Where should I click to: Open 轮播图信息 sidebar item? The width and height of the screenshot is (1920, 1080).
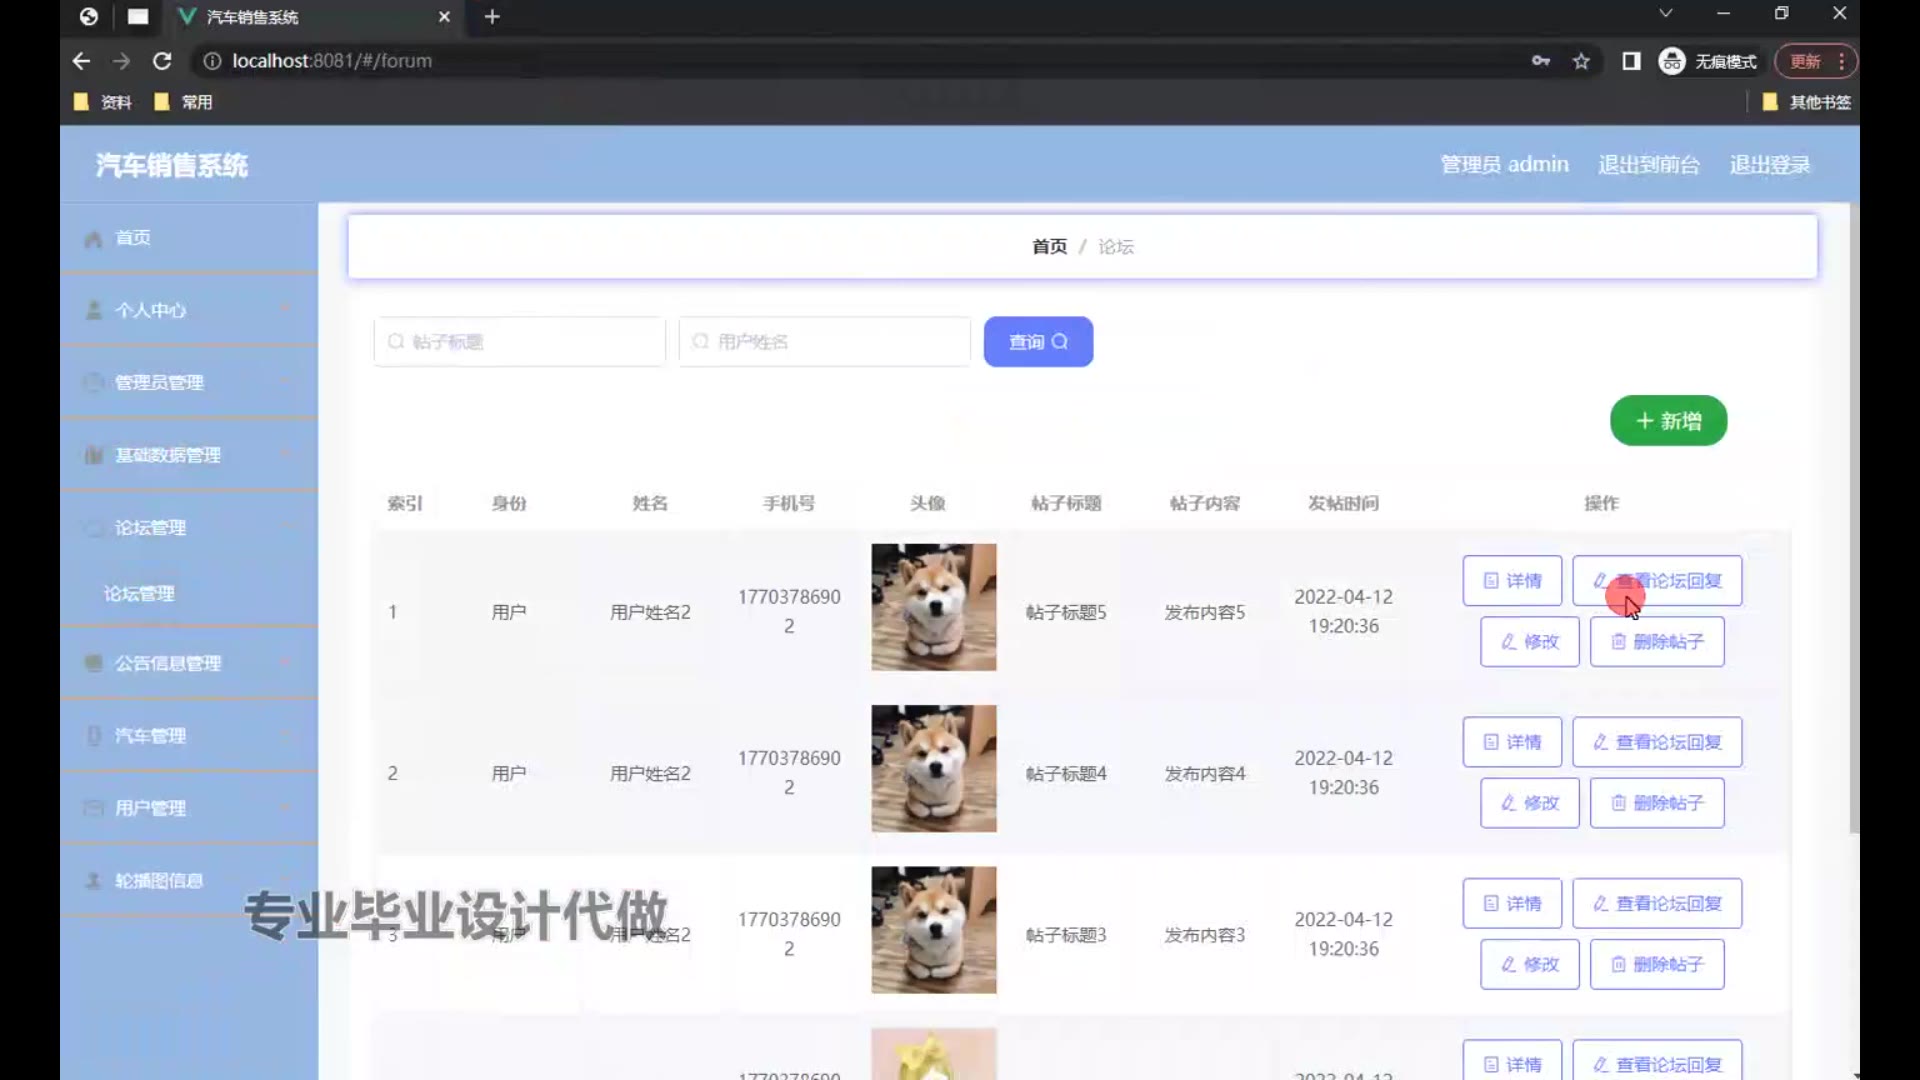[159, 881]
